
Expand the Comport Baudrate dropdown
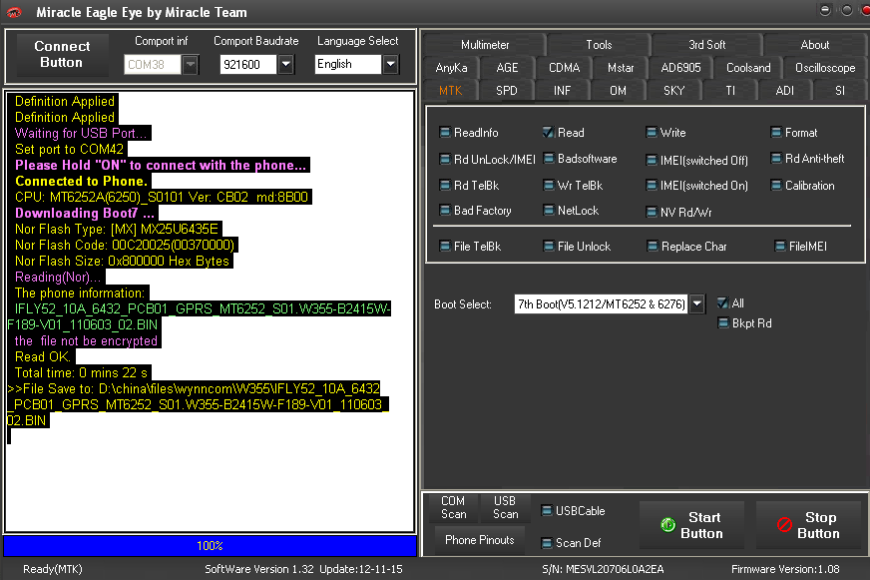pos(285,64)
